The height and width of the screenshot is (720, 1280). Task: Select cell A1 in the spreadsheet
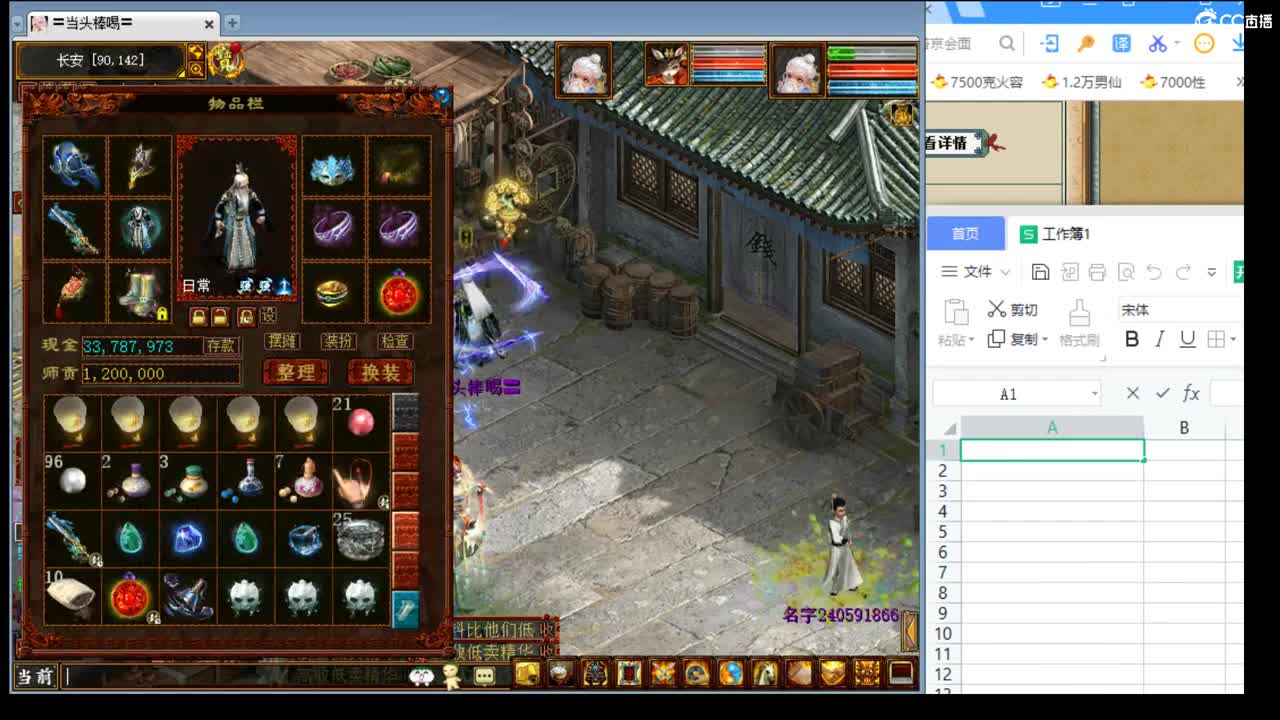pos(1052,450)
